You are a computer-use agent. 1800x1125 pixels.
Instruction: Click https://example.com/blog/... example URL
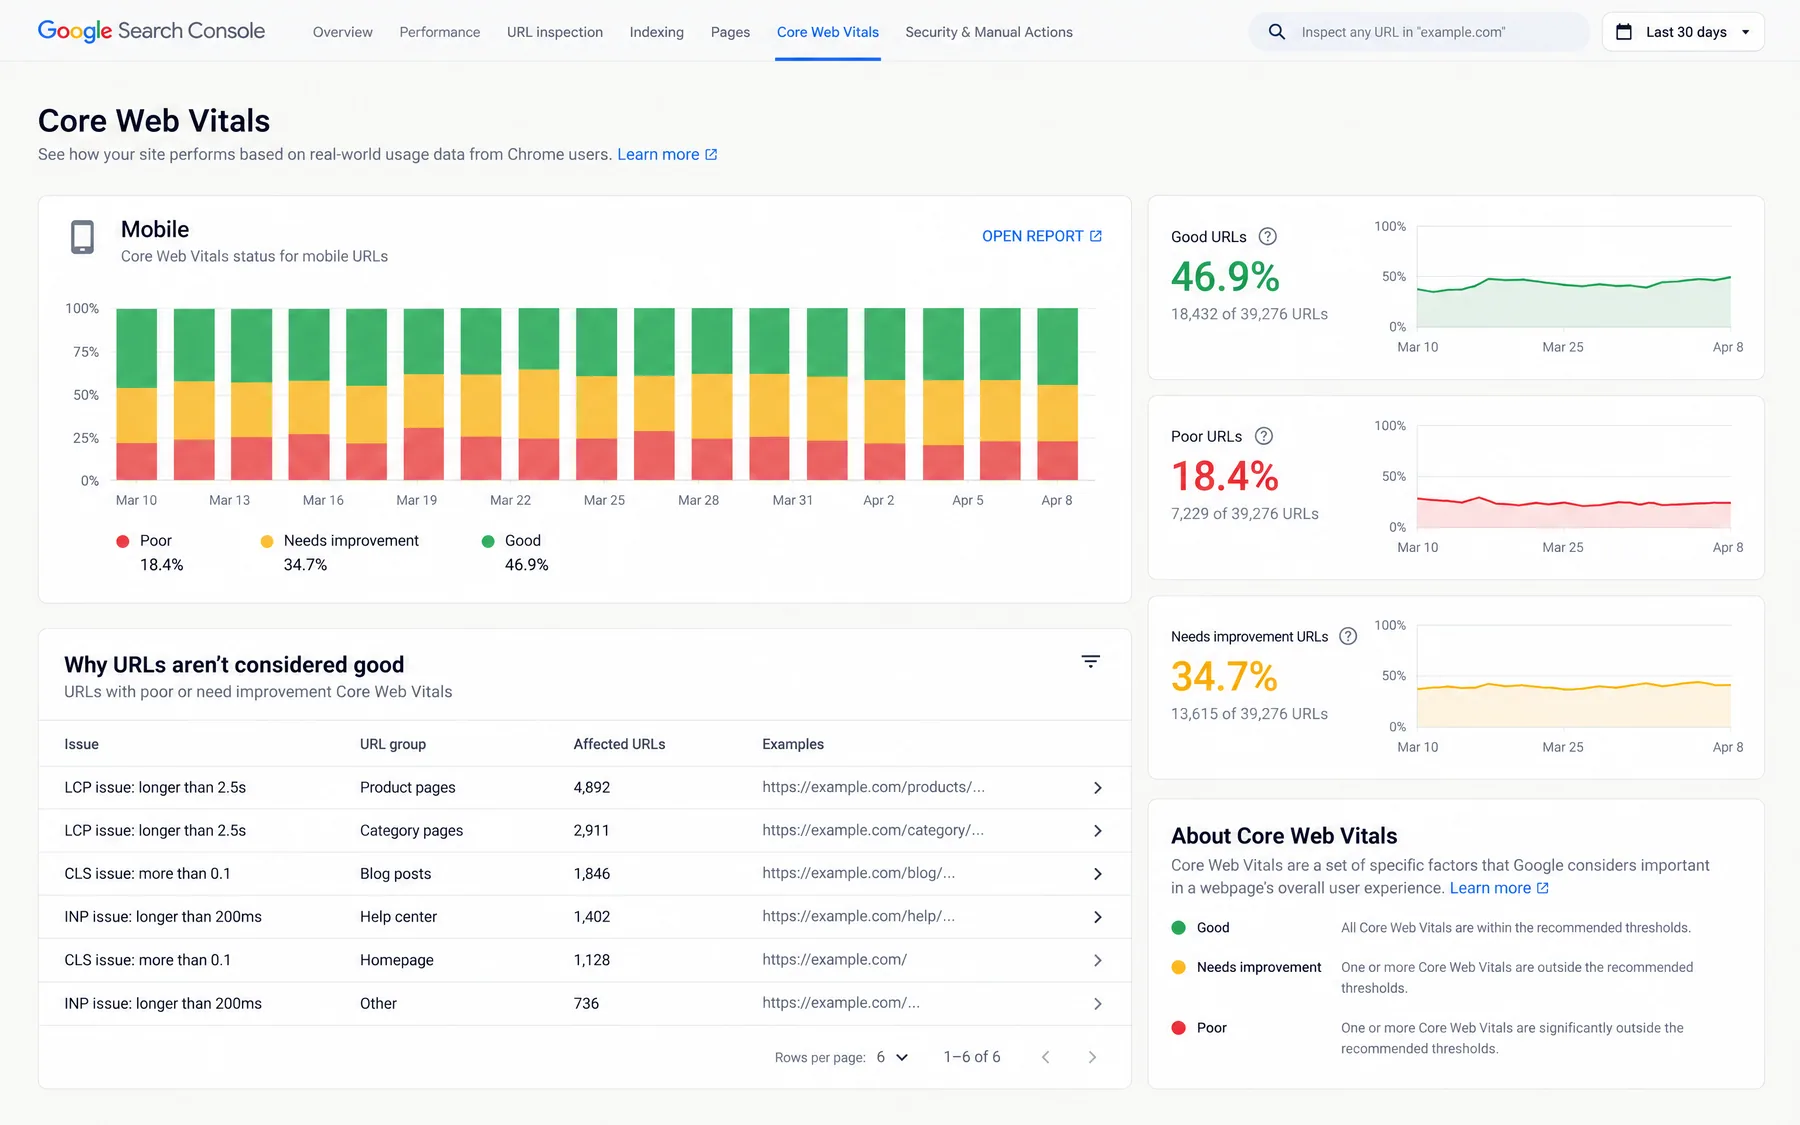click(x=858, y=873)
